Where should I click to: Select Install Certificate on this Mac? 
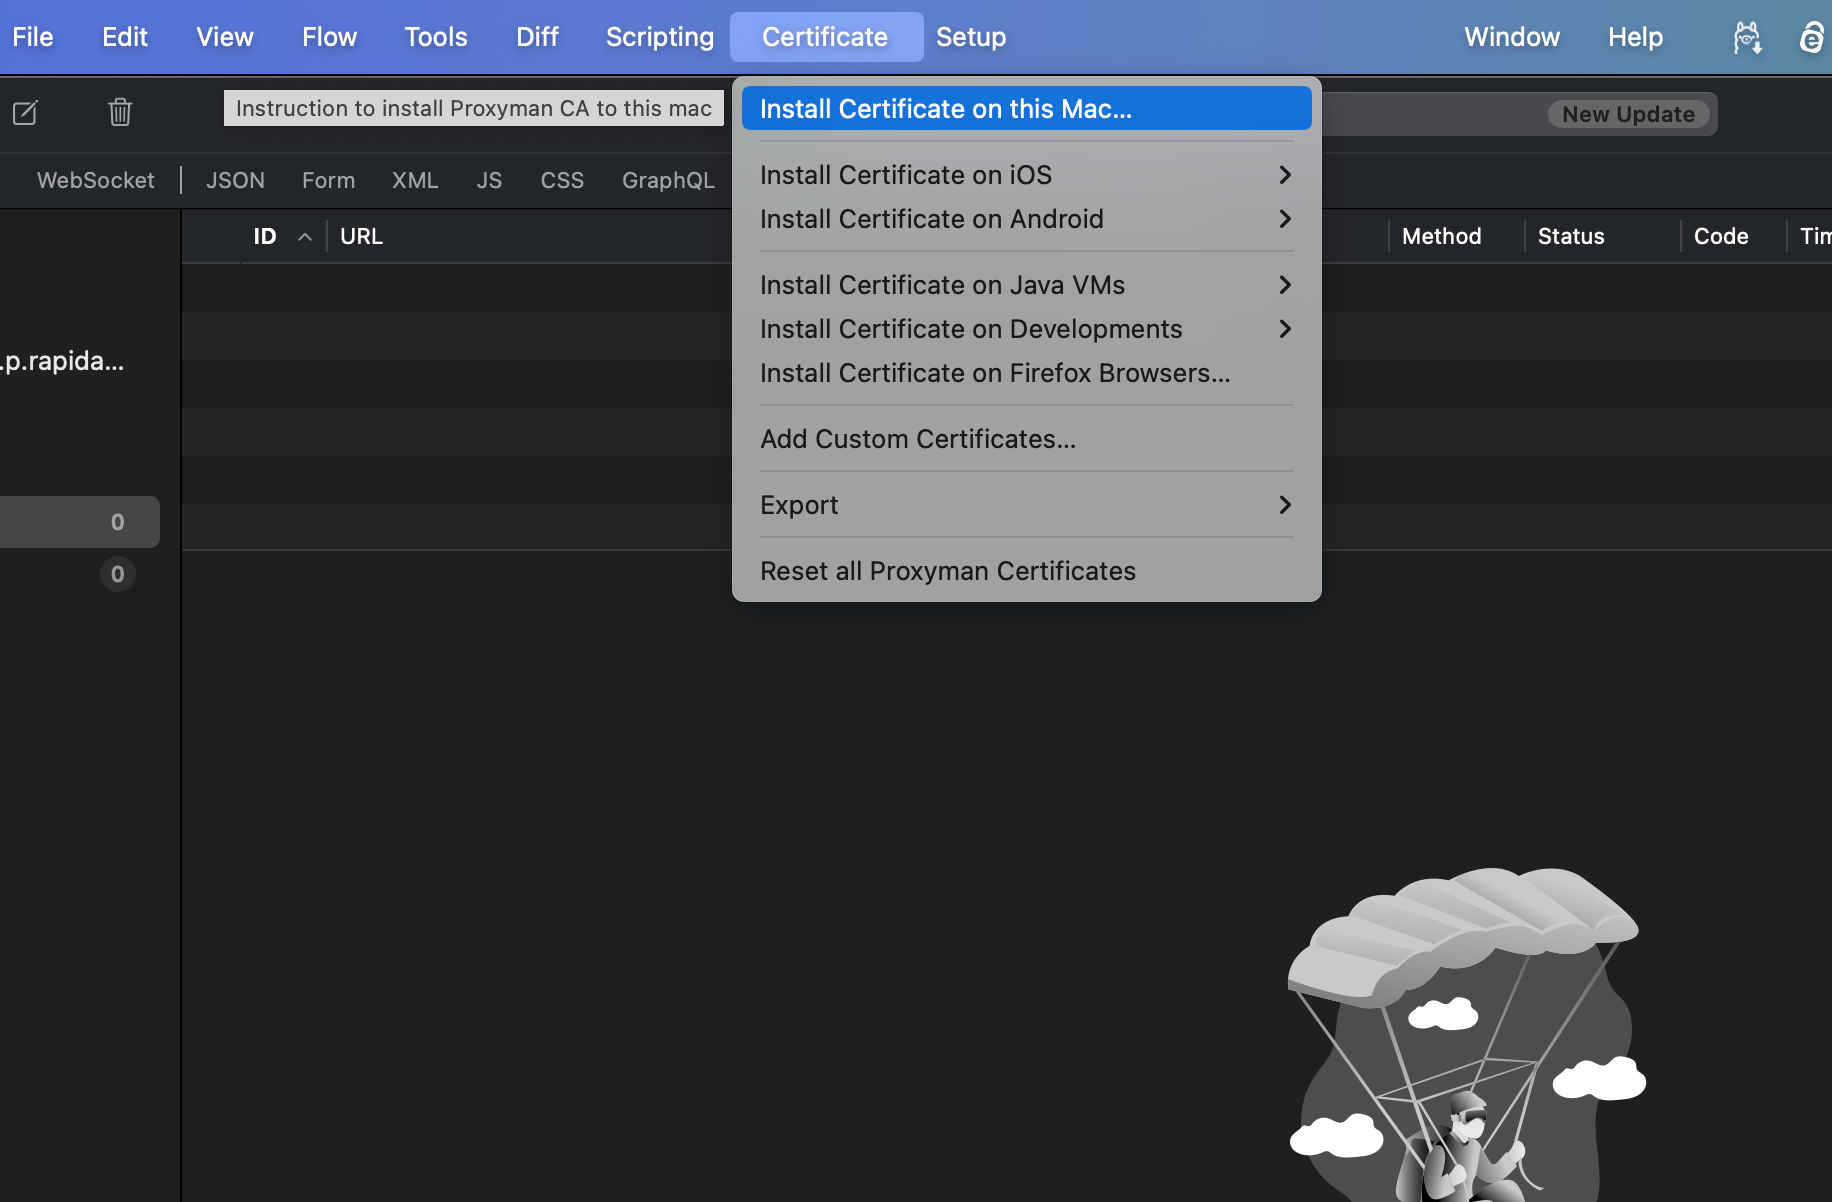[1027, 108]
